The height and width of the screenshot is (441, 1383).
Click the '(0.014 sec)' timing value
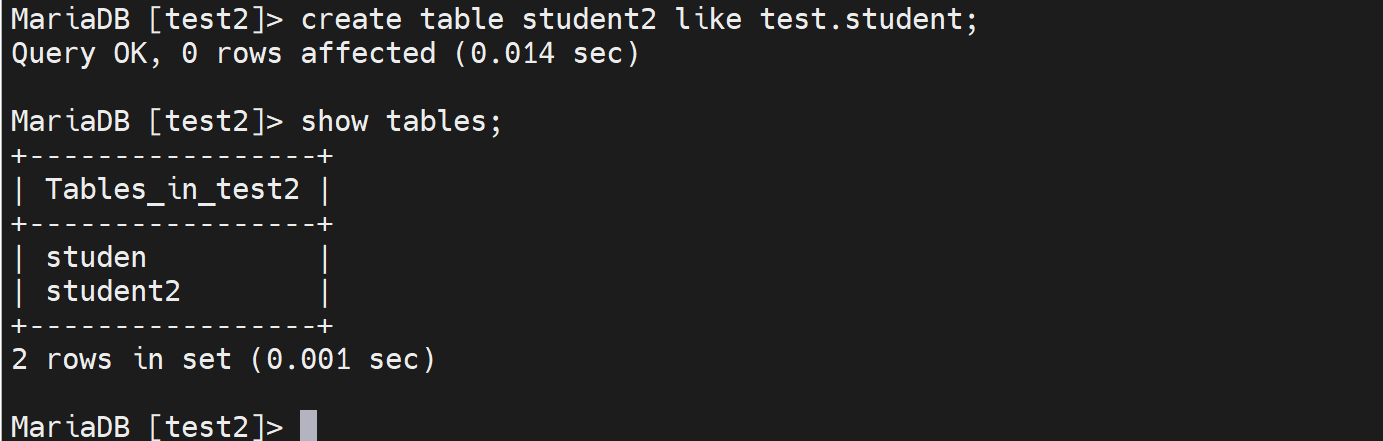[547, 53]
